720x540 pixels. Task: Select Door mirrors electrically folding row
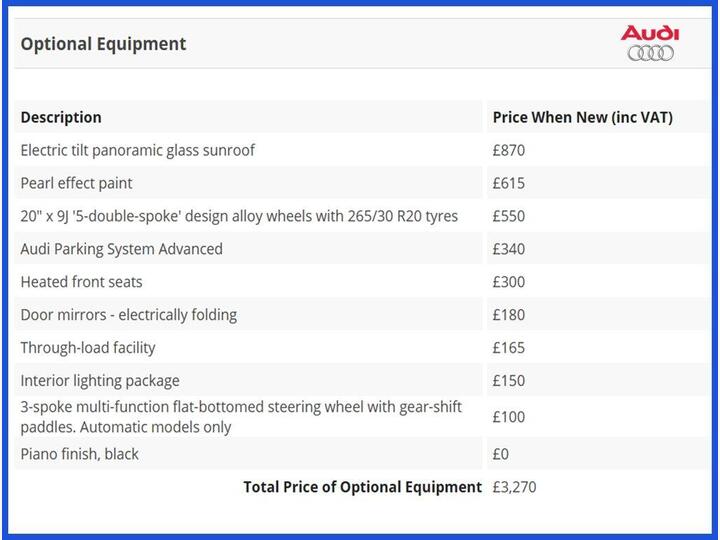click(x=128, y=315)
